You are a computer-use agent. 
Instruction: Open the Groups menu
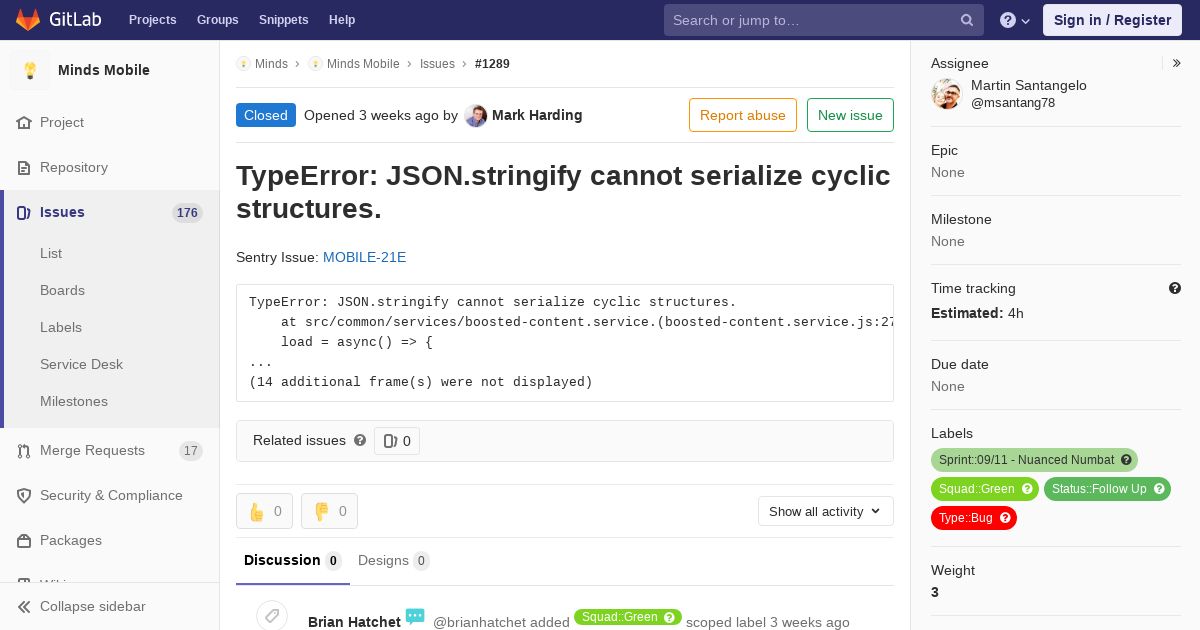tap(218, 20)
